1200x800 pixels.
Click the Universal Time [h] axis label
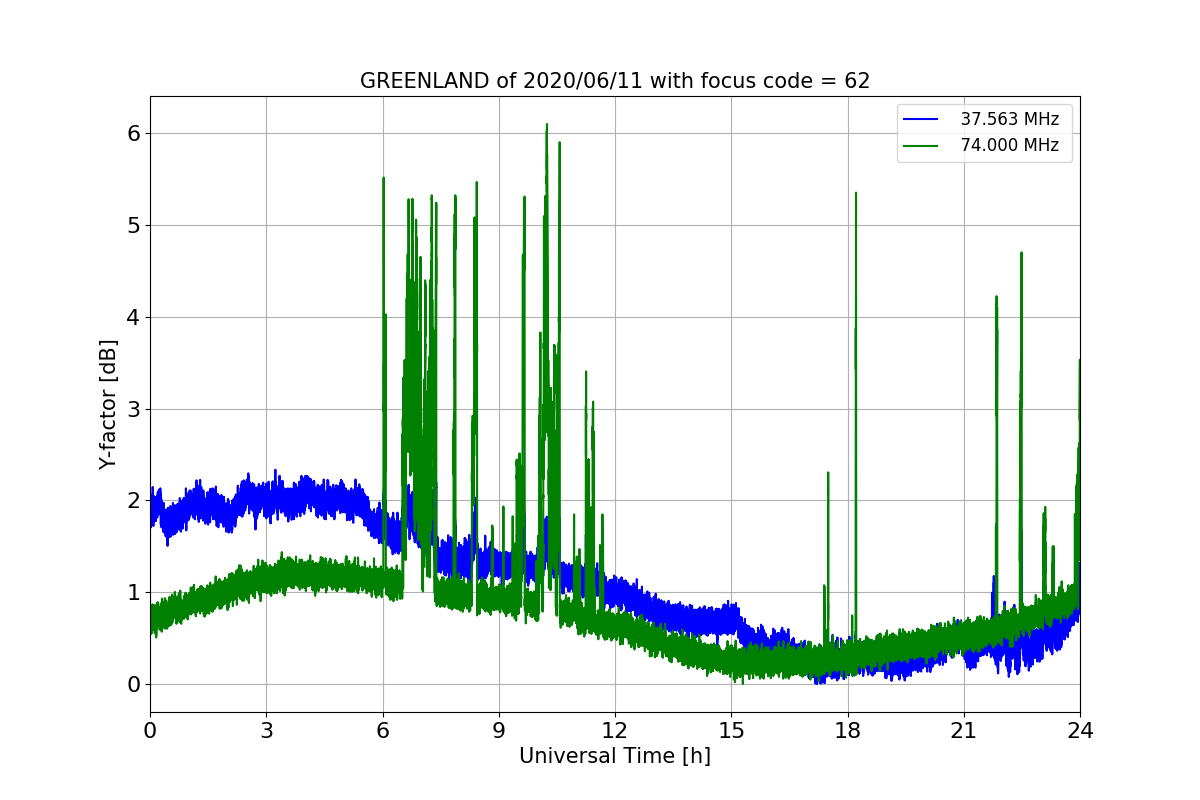coord(615,757)
